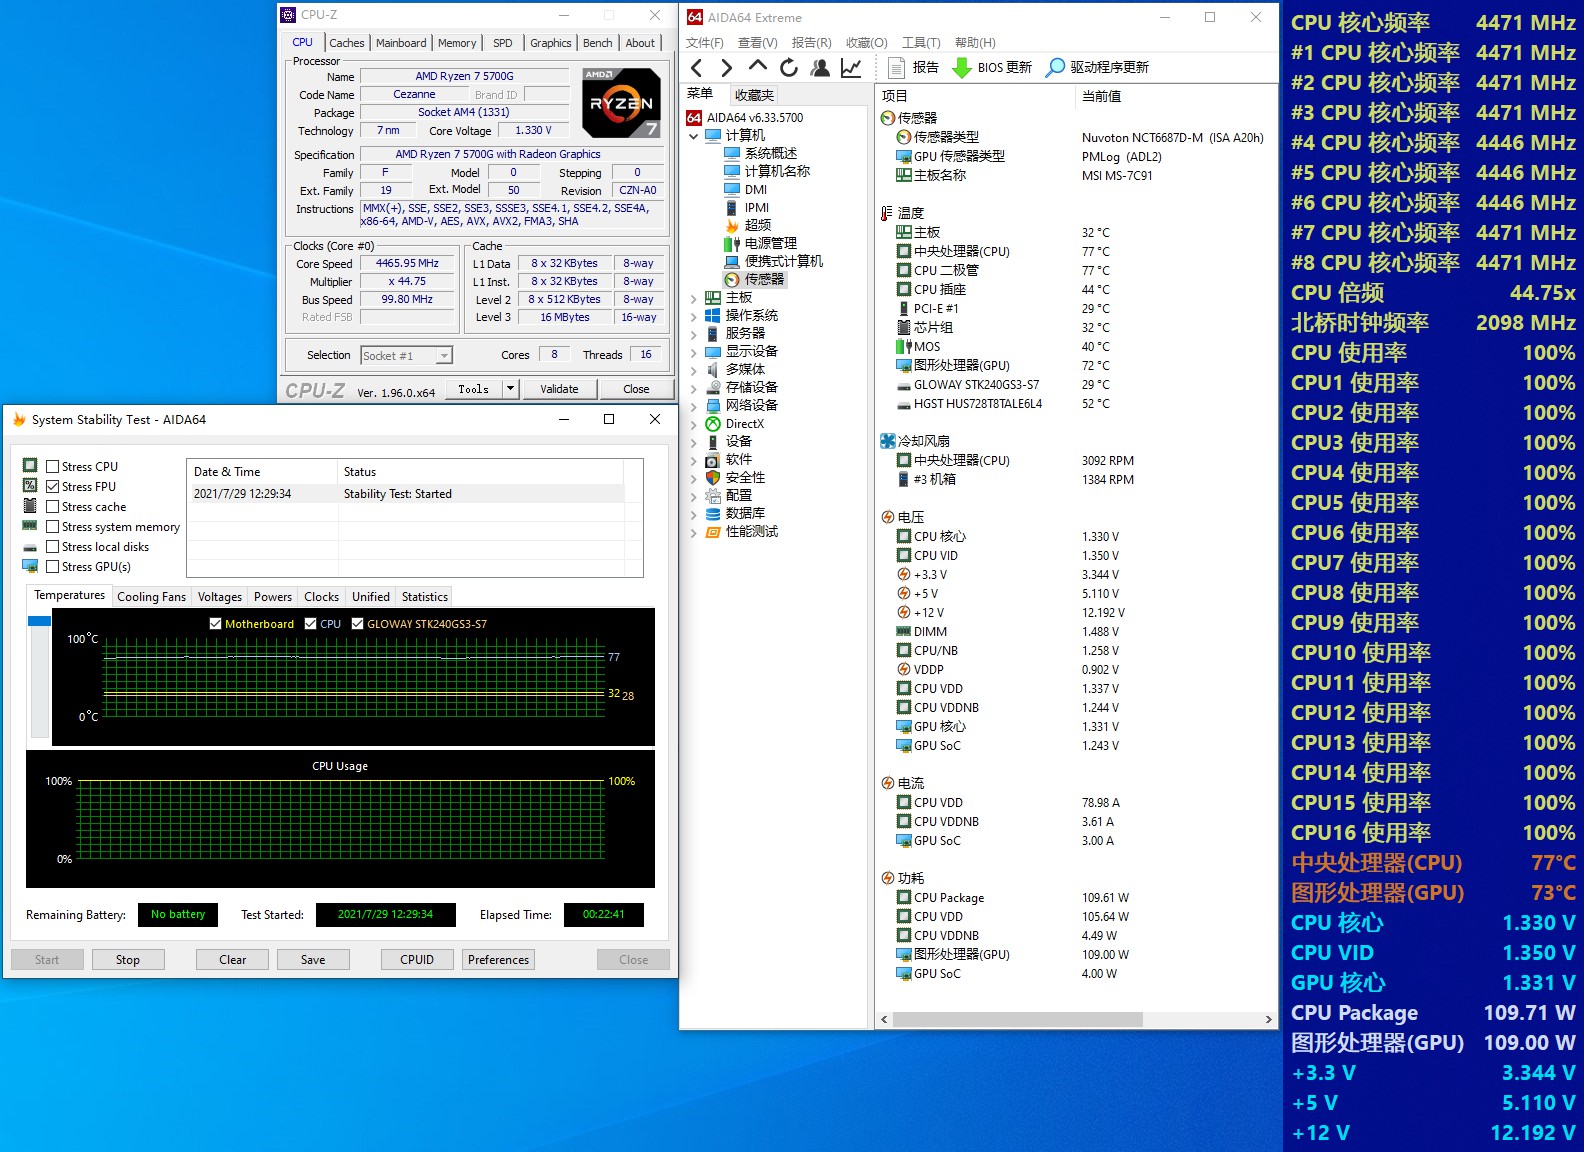This screenshot has height=1152, width=1584.
Task: Switch to the CPU-Z Caches tab
Action: tap(346, 43)
